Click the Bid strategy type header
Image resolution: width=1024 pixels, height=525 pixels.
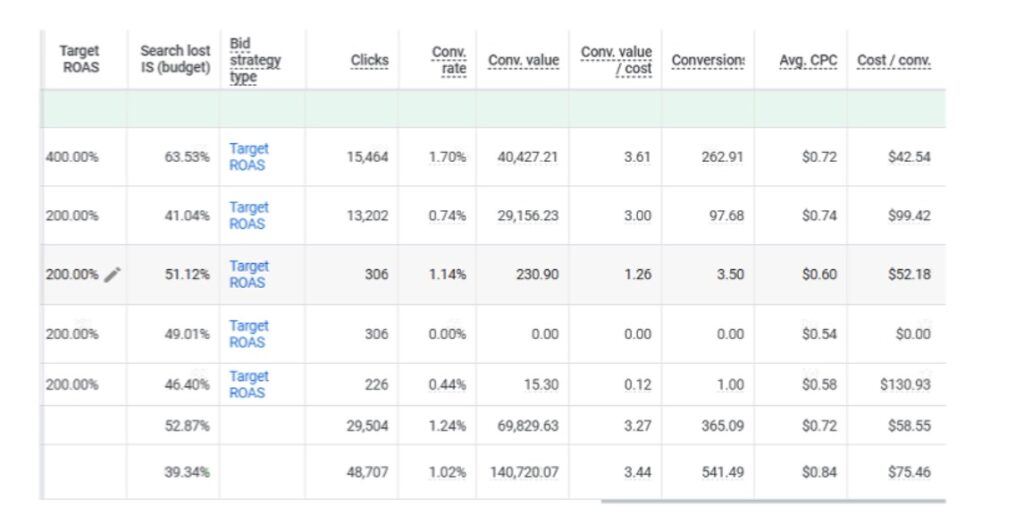click(254, 60)
